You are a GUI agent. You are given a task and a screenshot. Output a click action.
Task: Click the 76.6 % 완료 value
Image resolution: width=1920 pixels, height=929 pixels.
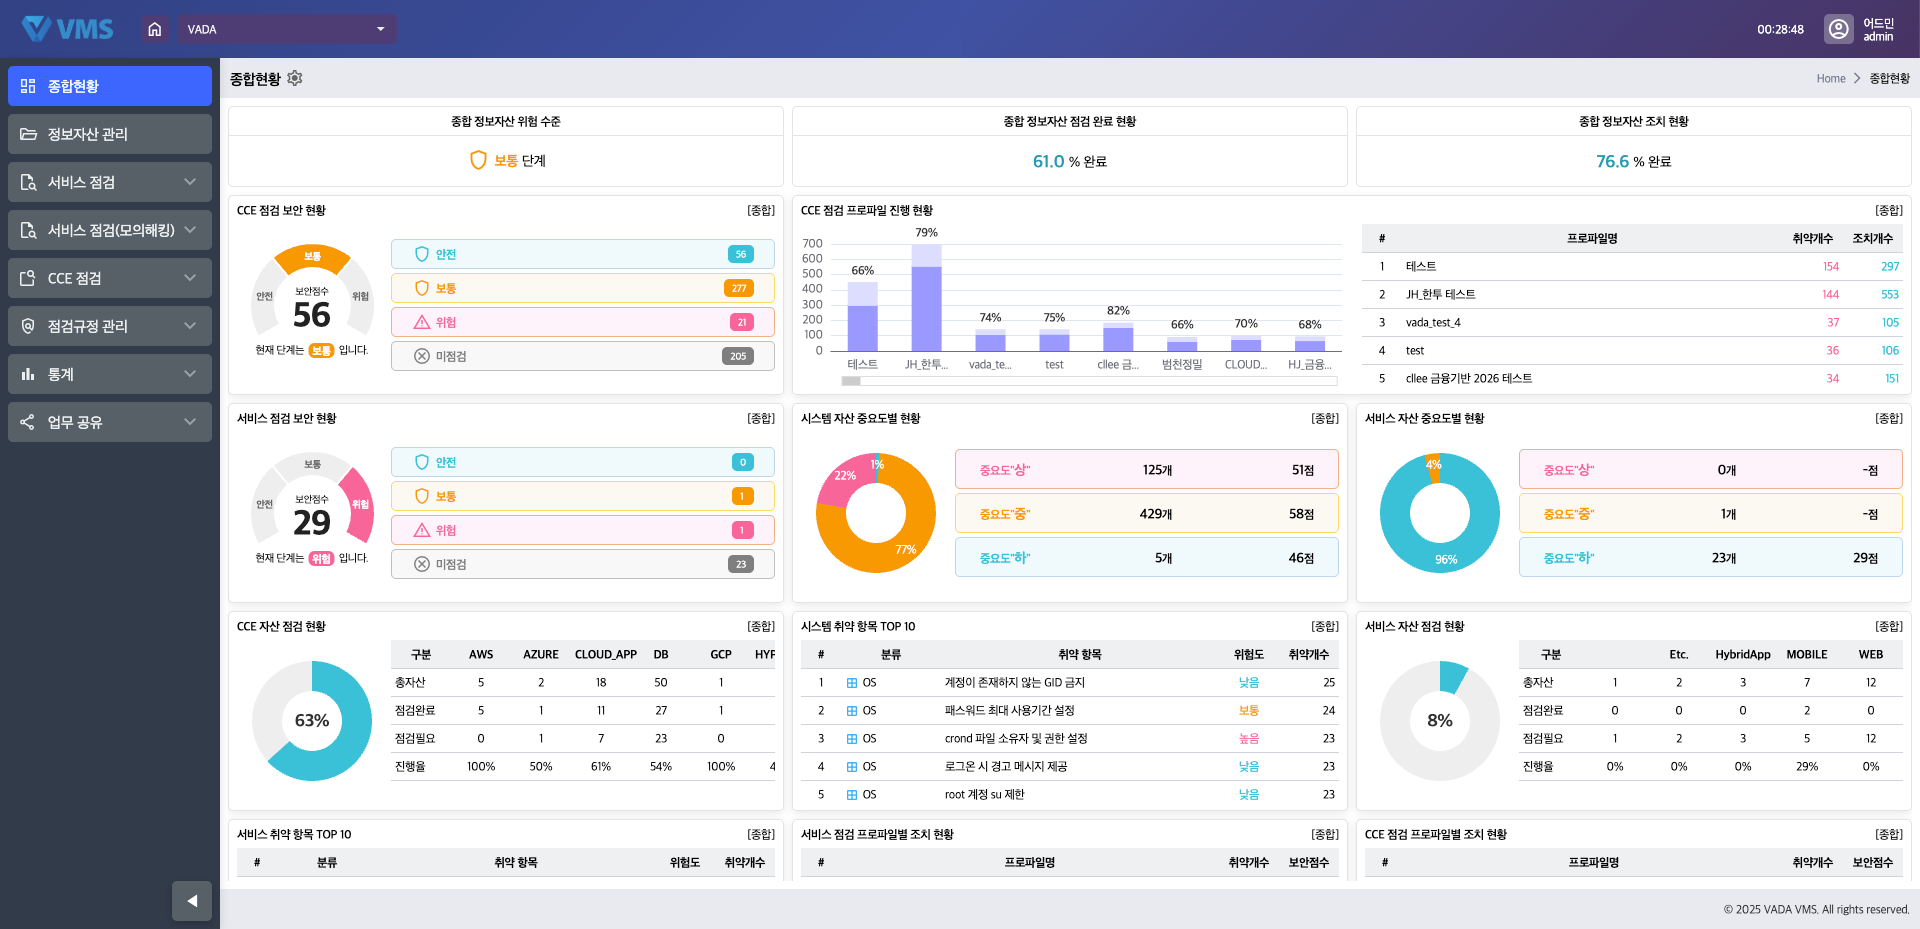pyautogui.click(x=1633, y=161)
